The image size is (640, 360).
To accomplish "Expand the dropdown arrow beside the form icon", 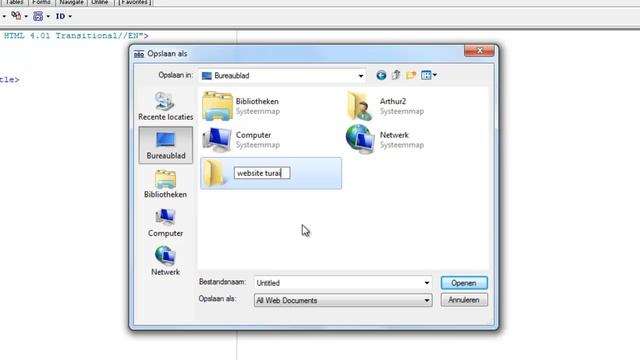I will click(48, 17).
